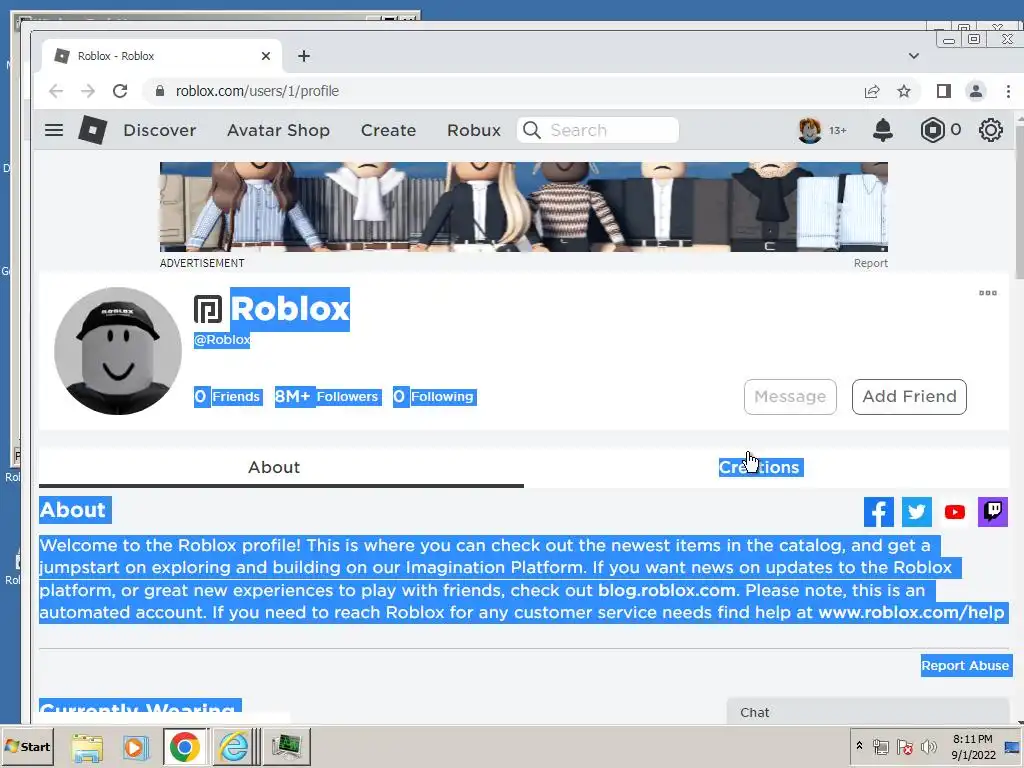Share this page icon

click(872, 91)
